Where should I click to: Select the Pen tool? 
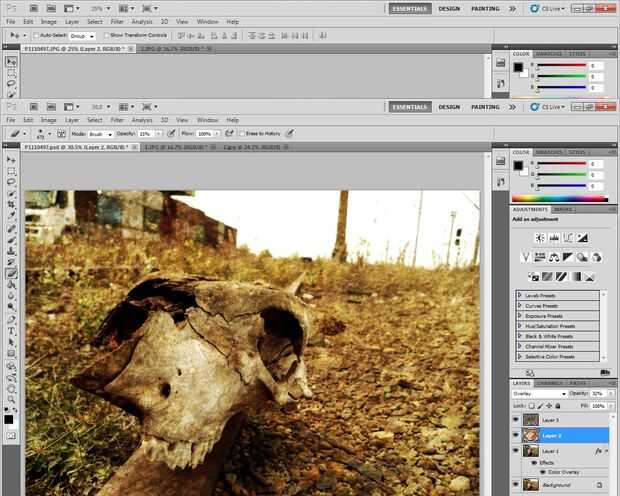pos(11,319)
